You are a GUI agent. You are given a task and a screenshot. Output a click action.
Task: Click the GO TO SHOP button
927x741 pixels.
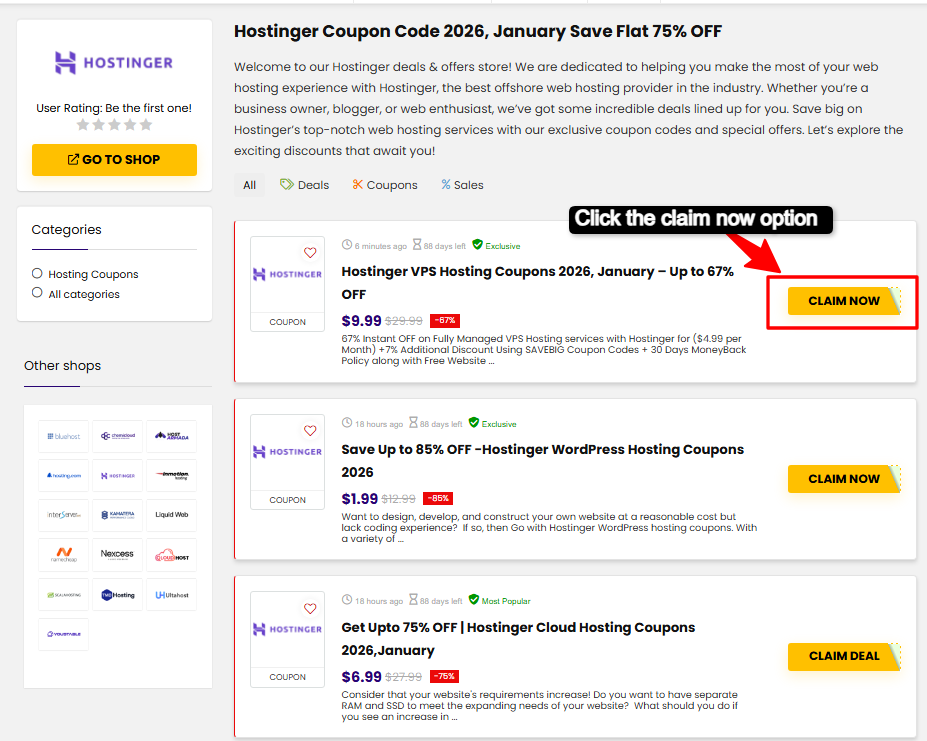pyautogui.click(x=114, y=160)
